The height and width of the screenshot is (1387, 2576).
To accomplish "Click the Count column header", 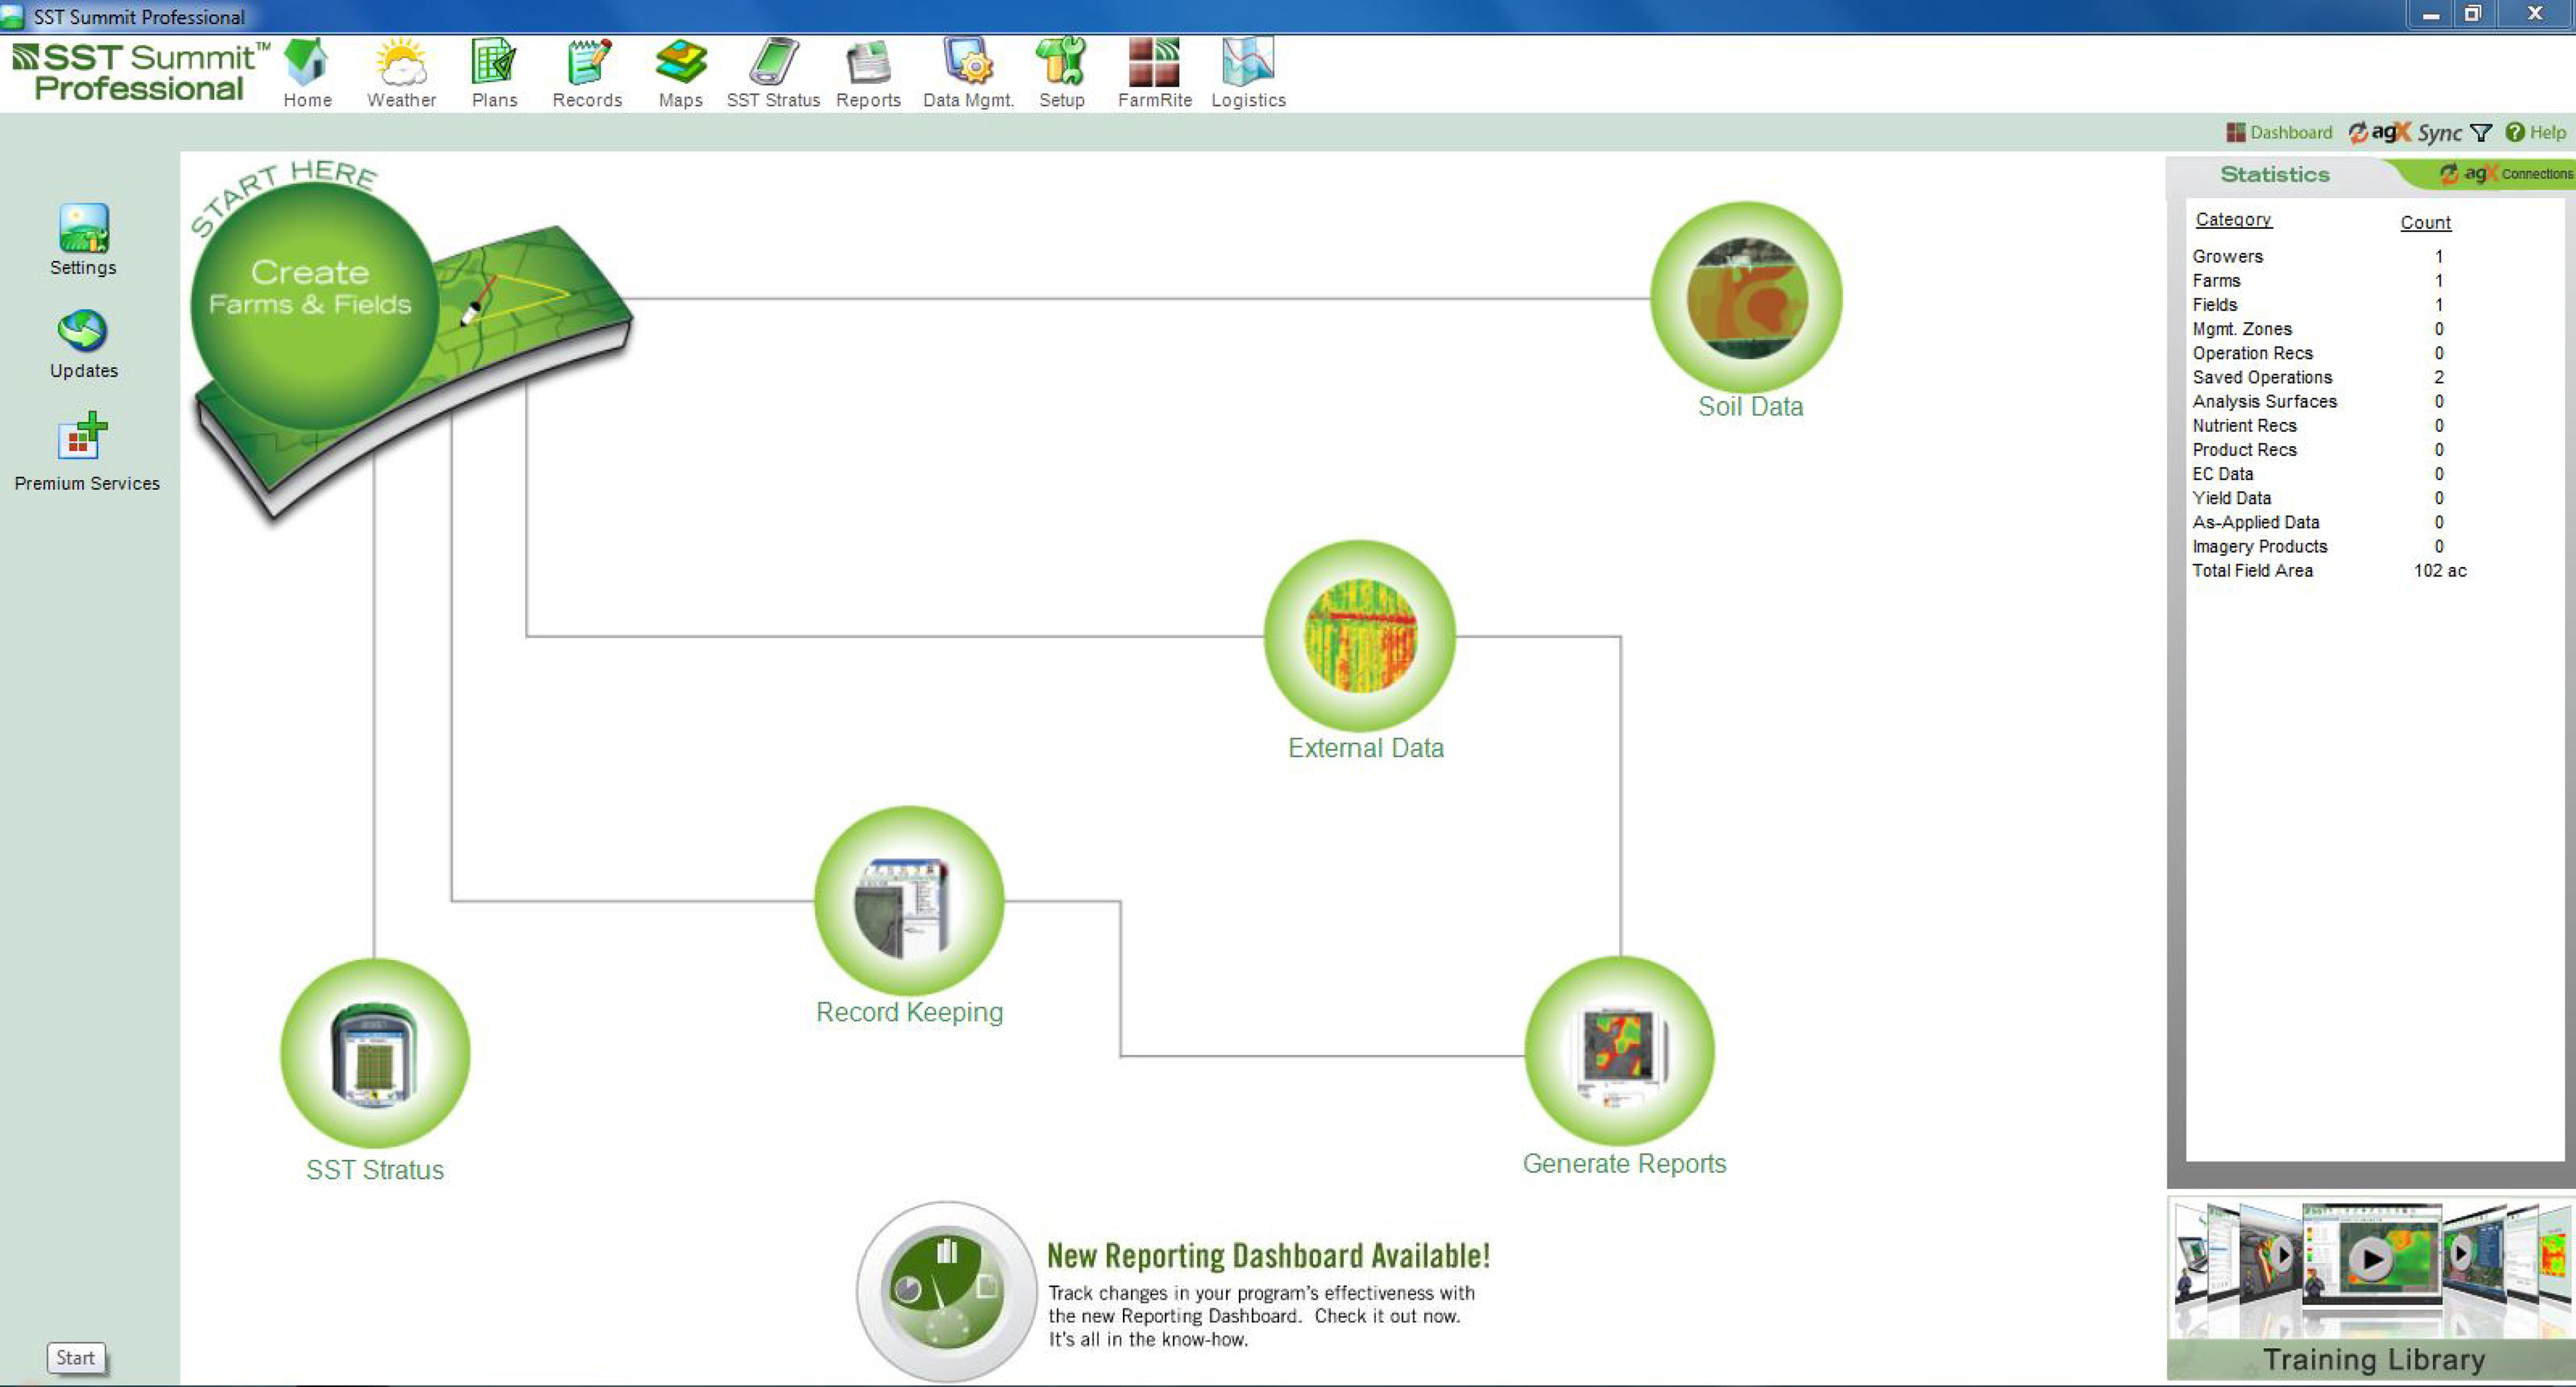I will point(2425,222).
